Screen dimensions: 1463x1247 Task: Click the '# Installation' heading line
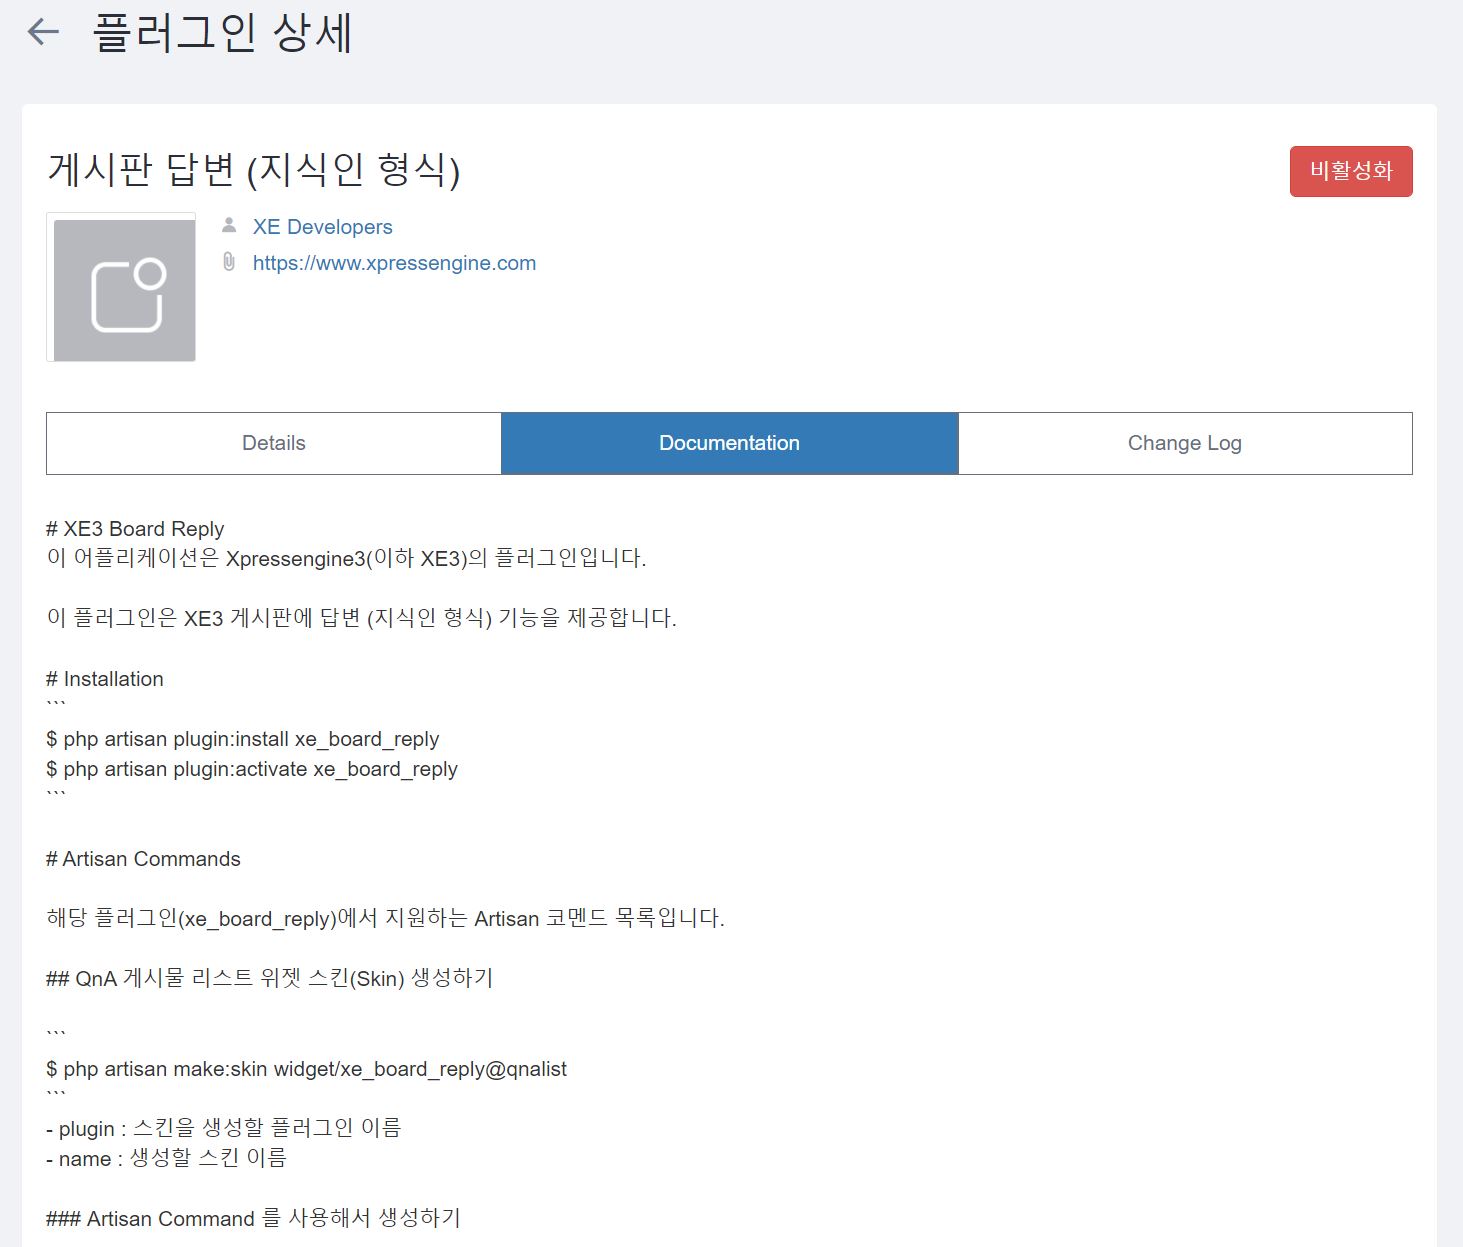[x=105, y=679]
